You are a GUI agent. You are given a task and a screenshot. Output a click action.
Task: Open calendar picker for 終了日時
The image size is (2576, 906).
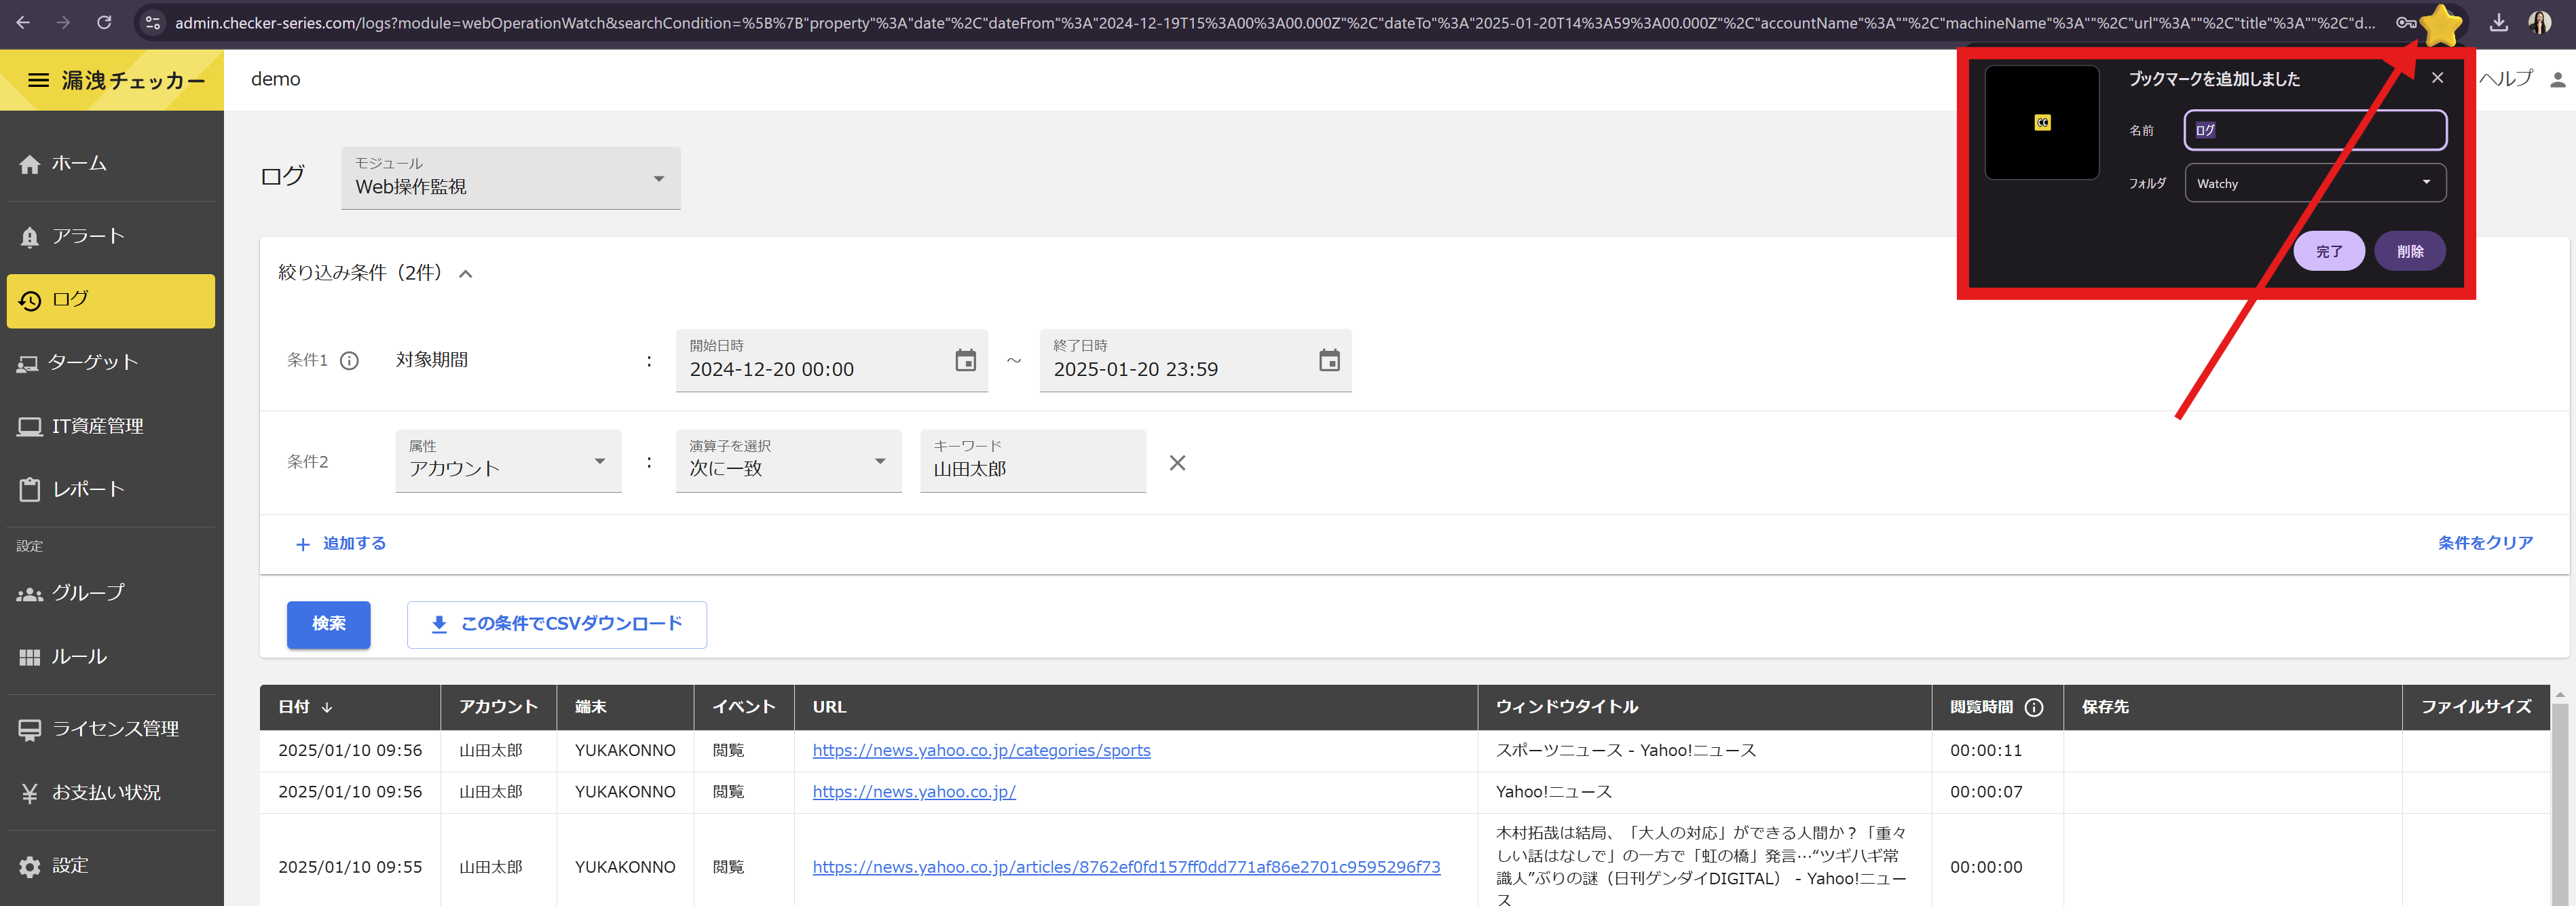(x=1329, y=360)
